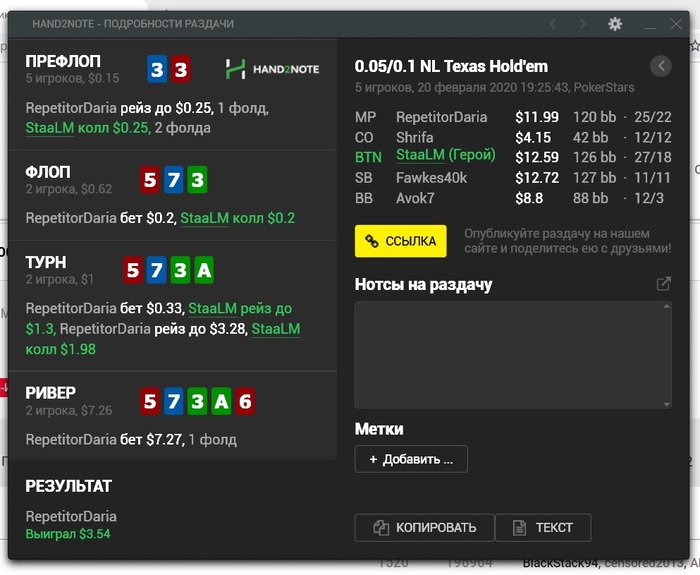Click the 0.05/0.1 NL Texas Hold'em title
This screenshot has width=700, height=575.
(x=451, y=67)
